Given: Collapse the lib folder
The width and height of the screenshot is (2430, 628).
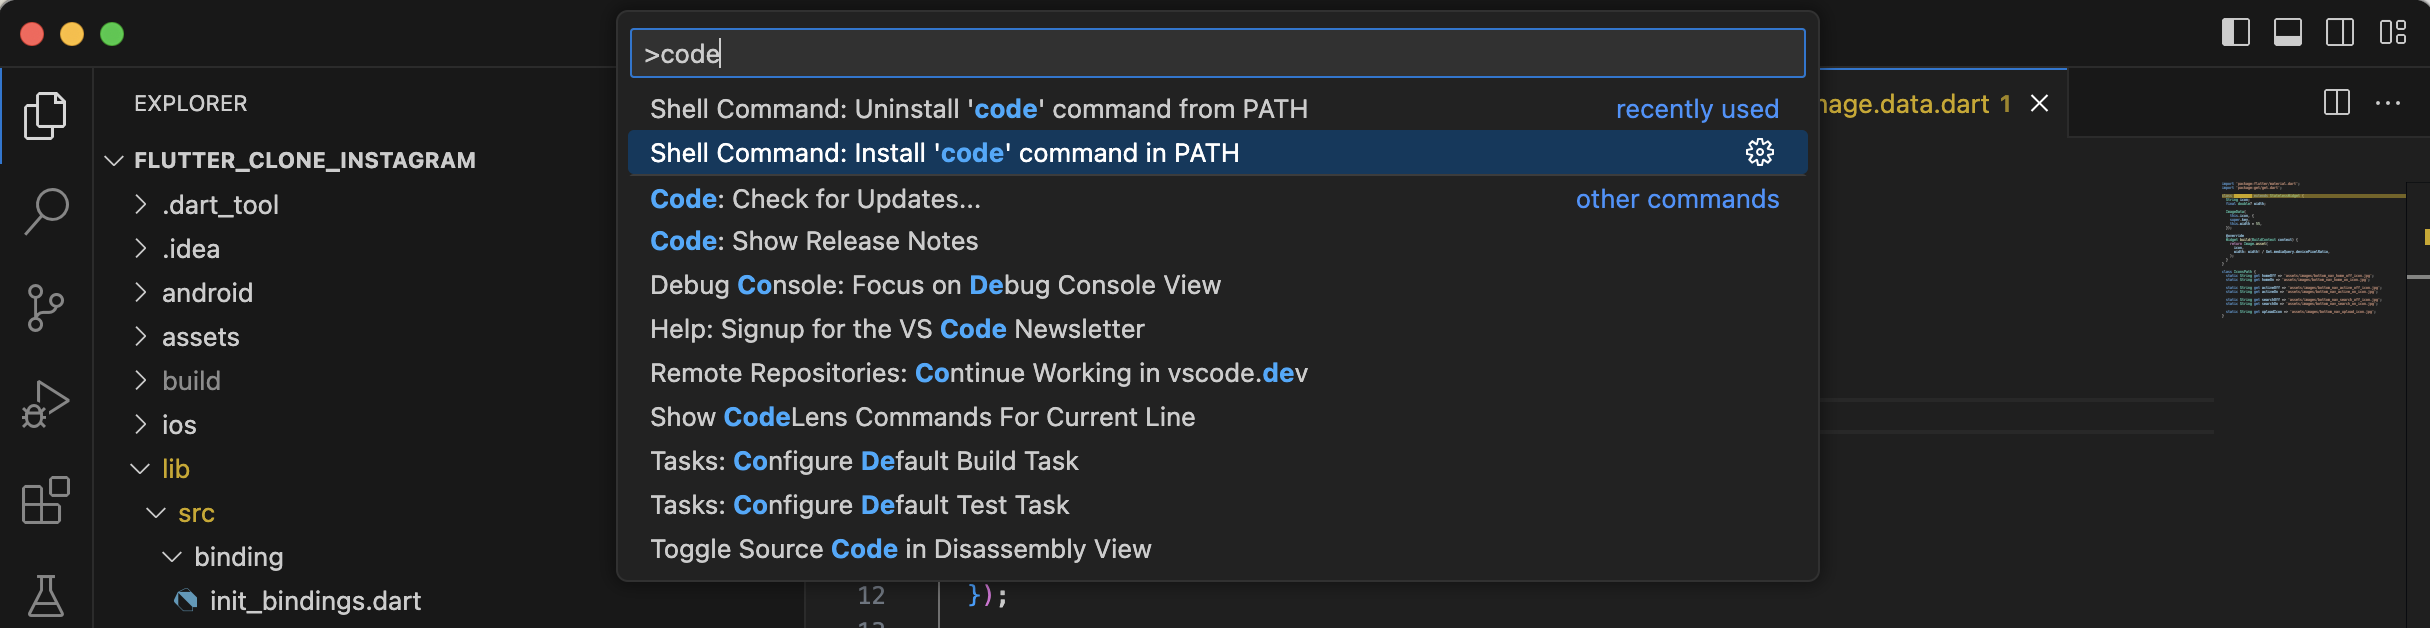Looking at the screenshot, I should pos(175,469).
